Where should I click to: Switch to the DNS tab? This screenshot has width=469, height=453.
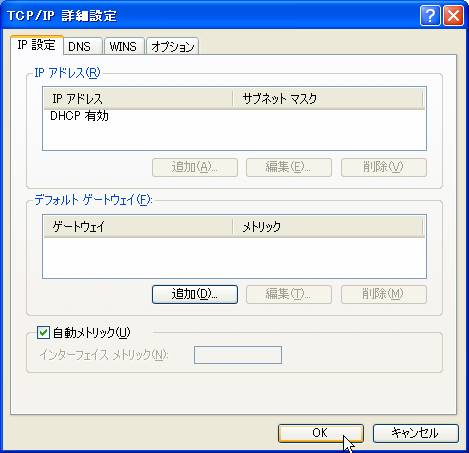coord(82,46)
